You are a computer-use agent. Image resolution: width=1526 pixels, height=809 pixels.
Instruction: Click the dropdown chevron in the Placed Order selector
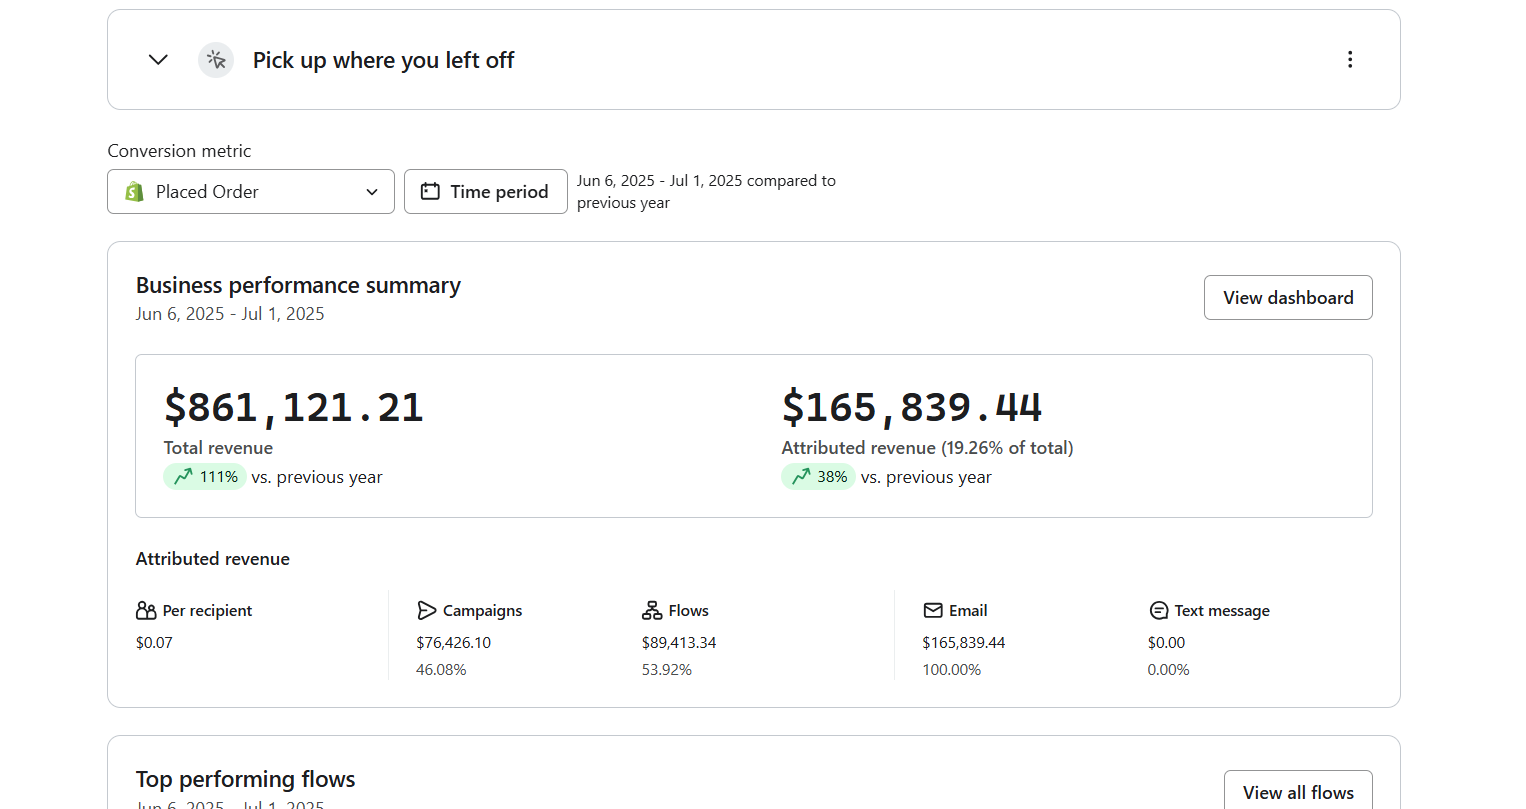372,192
